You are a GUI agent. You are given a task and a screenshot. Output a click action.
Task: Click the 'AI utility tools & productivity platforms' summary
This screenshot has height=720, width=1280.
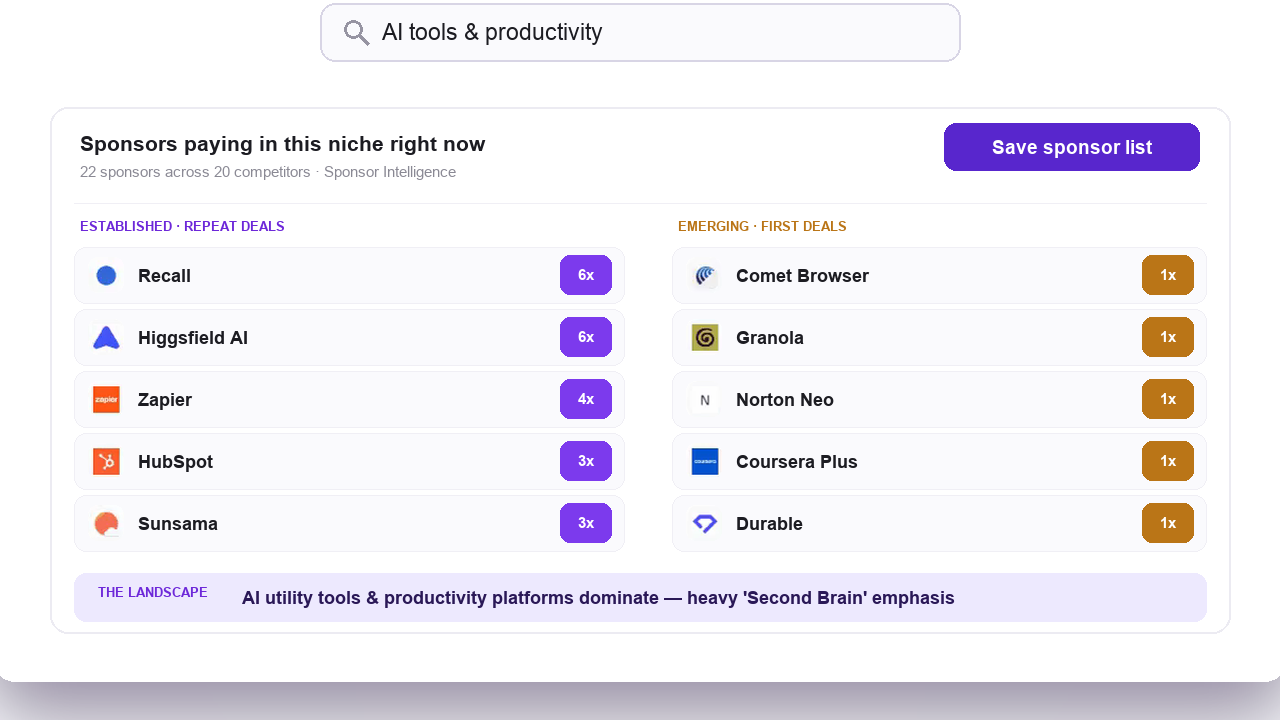598,598
